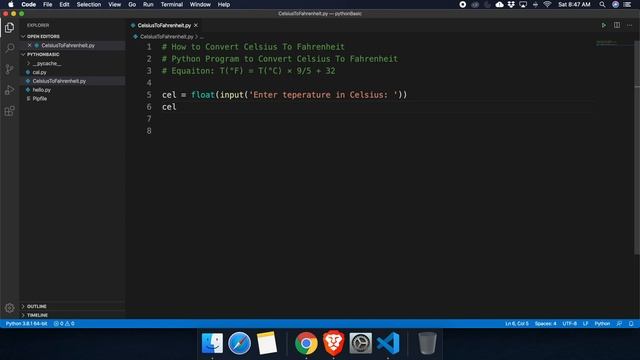Open Brave browser from the Dock
Image resolution: width=640 pixels, height=360 pixels.
[333, 343]
